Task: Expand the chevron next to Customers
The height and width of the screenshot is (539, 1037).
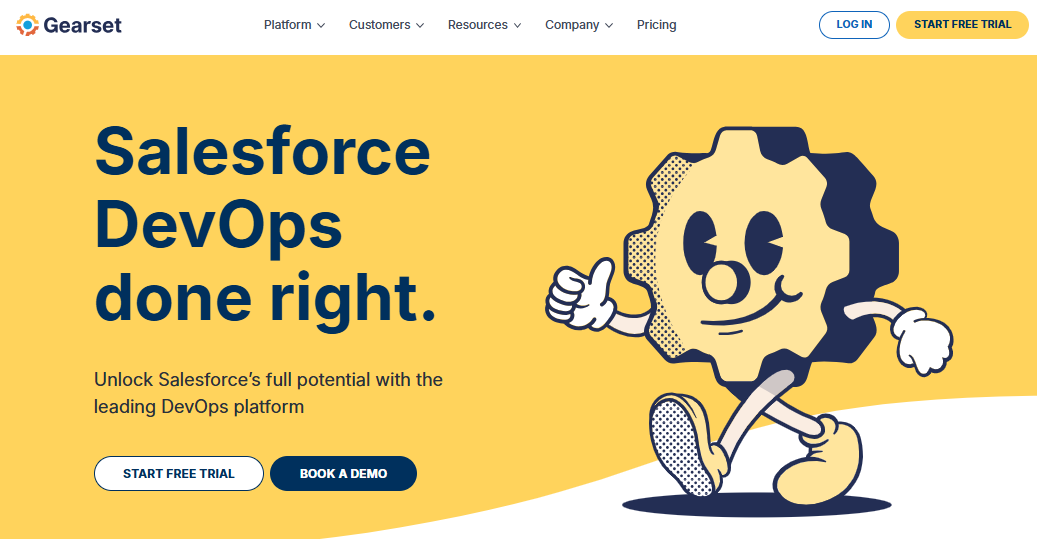Action: click(420, 26)
